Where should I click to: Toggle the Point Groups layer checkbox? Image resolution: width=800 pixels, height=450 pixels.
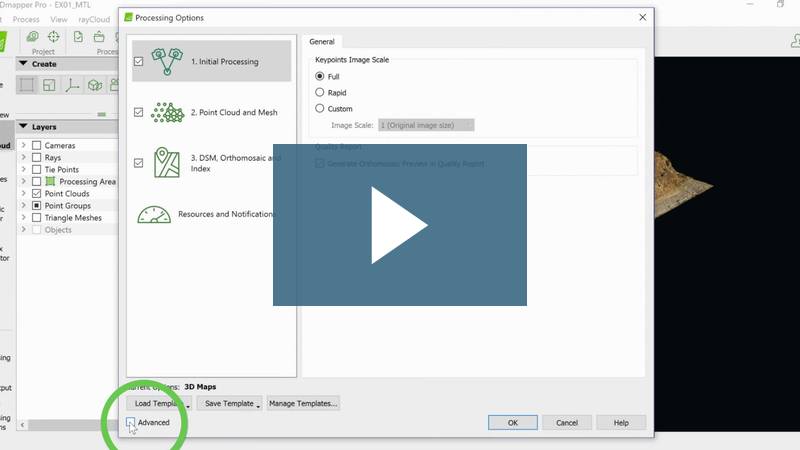tap(36, 206)
